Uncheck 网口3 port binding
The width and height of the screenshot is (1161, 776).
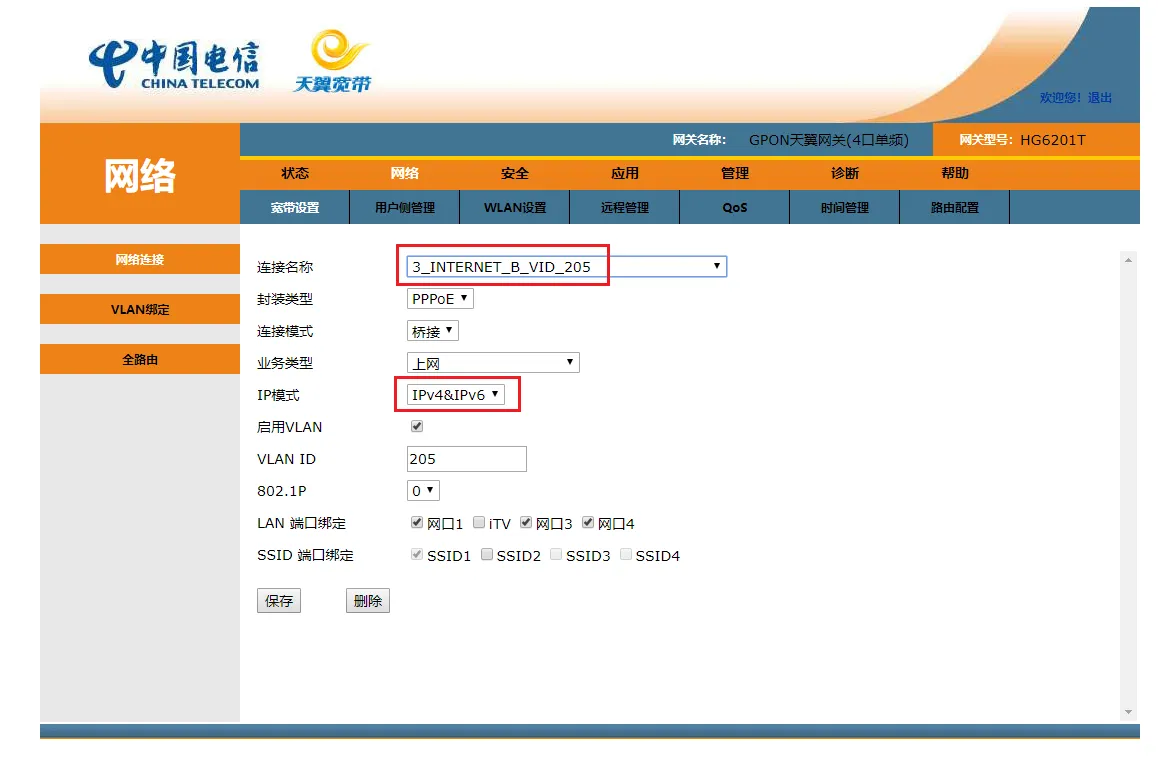[526, 523]
